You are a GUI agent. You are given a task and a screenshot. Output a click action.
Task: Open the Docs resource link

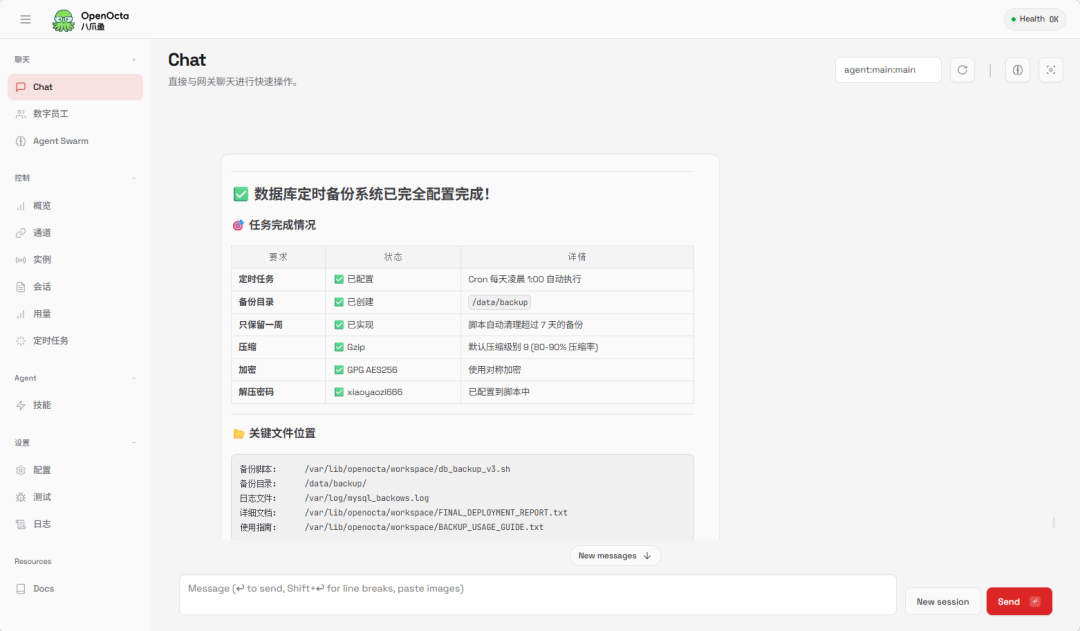[x=43, y=588]
